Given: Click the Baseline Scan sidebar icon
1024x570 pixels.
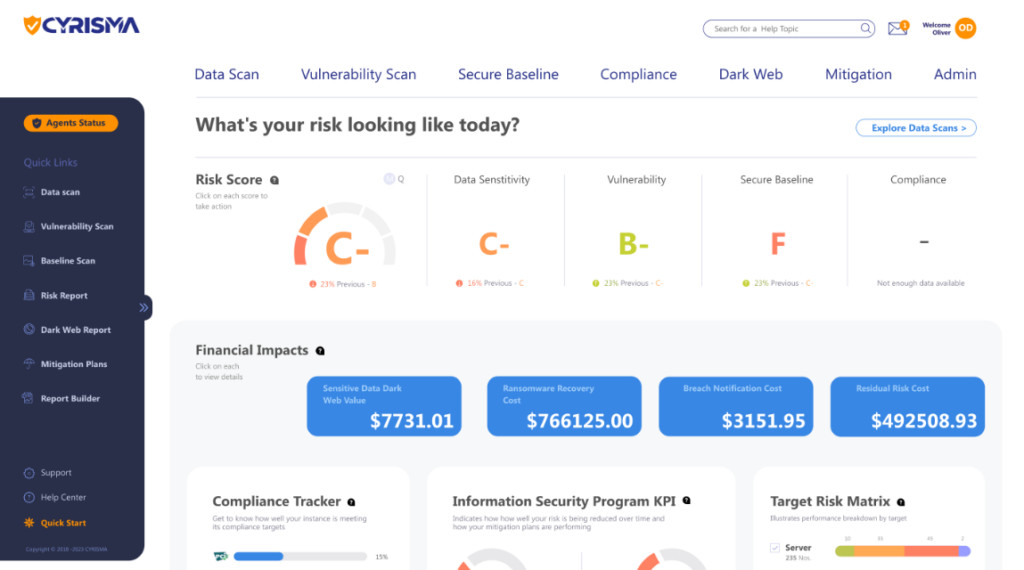Looking at the screenshot, I should pyautogui.click(x=29, y=261).
